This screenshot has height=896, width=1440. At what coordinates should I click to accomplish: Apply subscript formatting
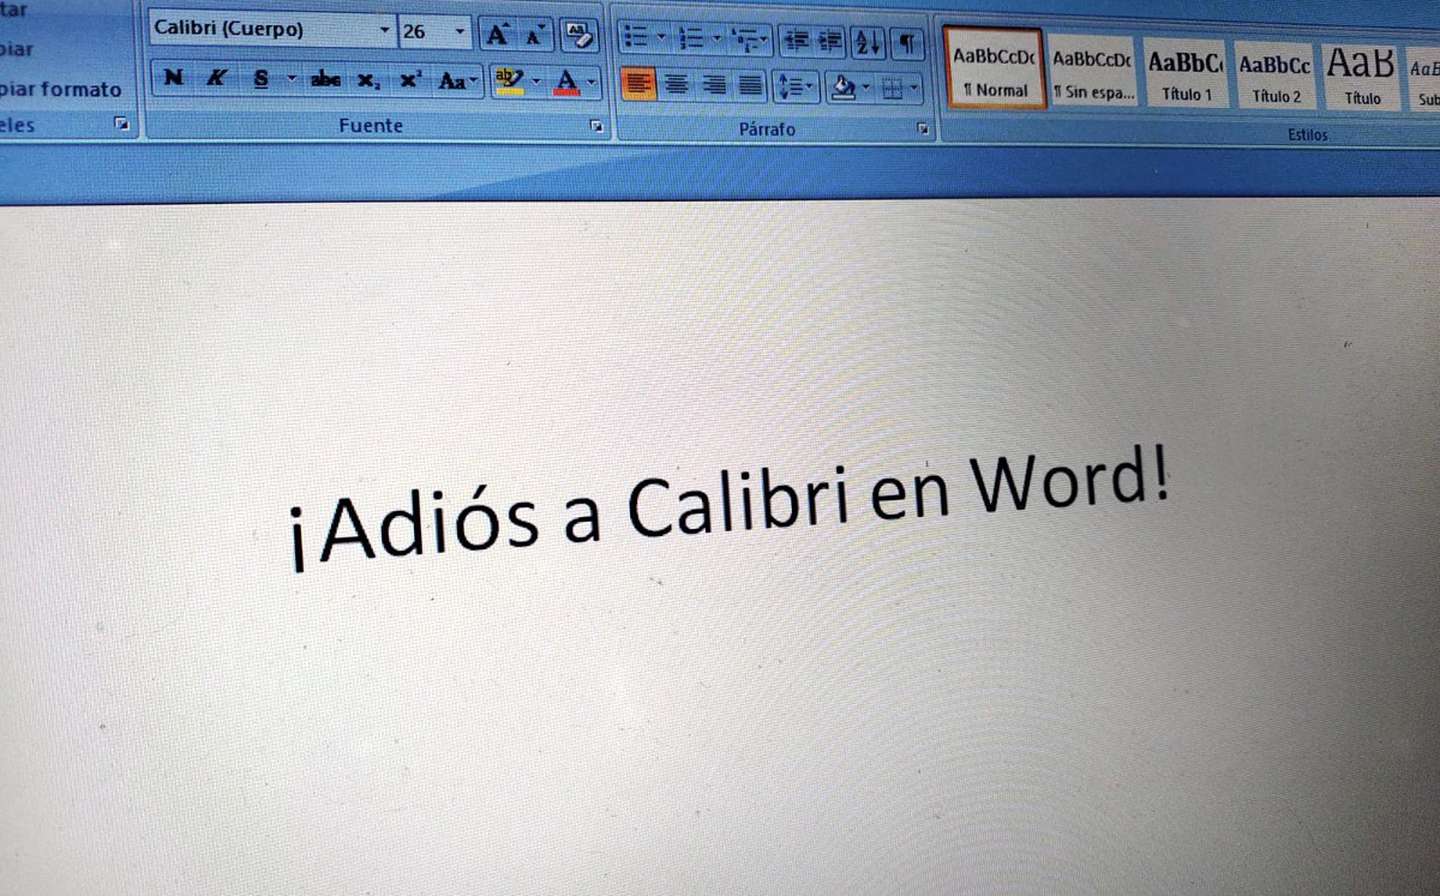pyautogui.click(x=368, y=80)
